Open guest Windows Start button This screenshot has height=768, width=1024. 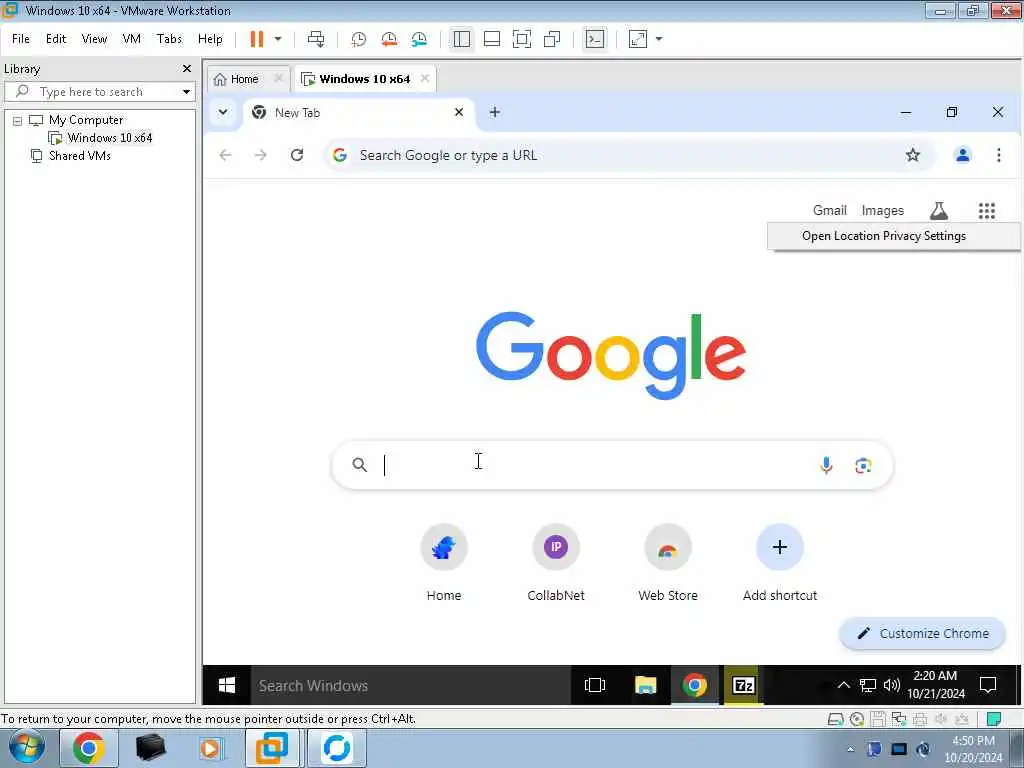coord(227,685)
